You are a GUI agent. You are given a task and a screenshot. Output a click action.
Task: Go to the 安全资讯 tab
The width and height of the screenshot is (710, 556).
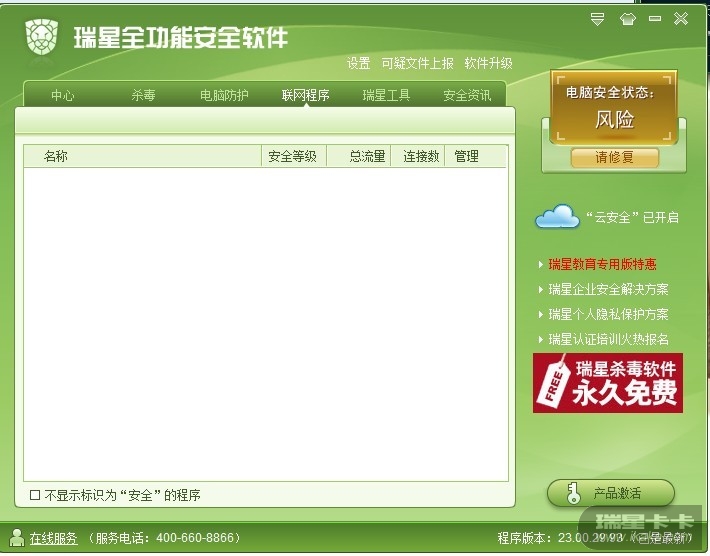pos(467,96)
